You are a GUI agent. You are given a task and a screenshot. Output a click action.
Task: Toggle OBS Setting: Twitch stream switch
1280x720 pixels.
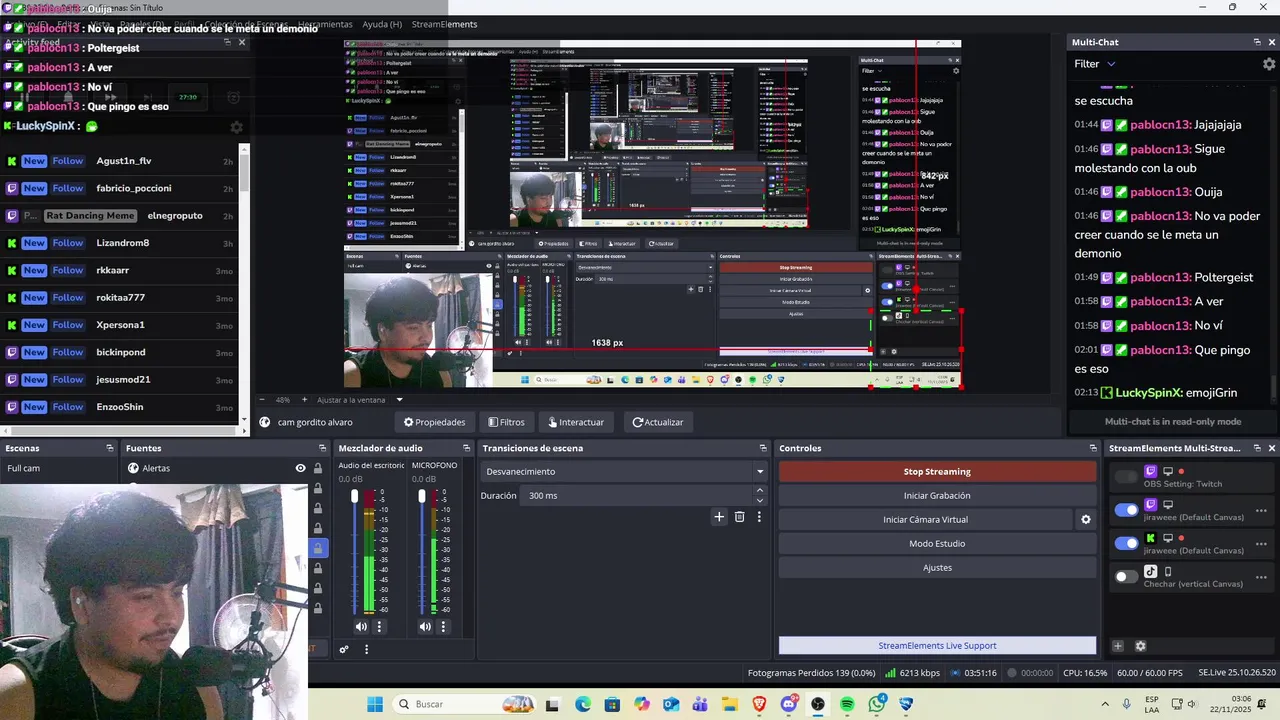tap(1126, 477)
